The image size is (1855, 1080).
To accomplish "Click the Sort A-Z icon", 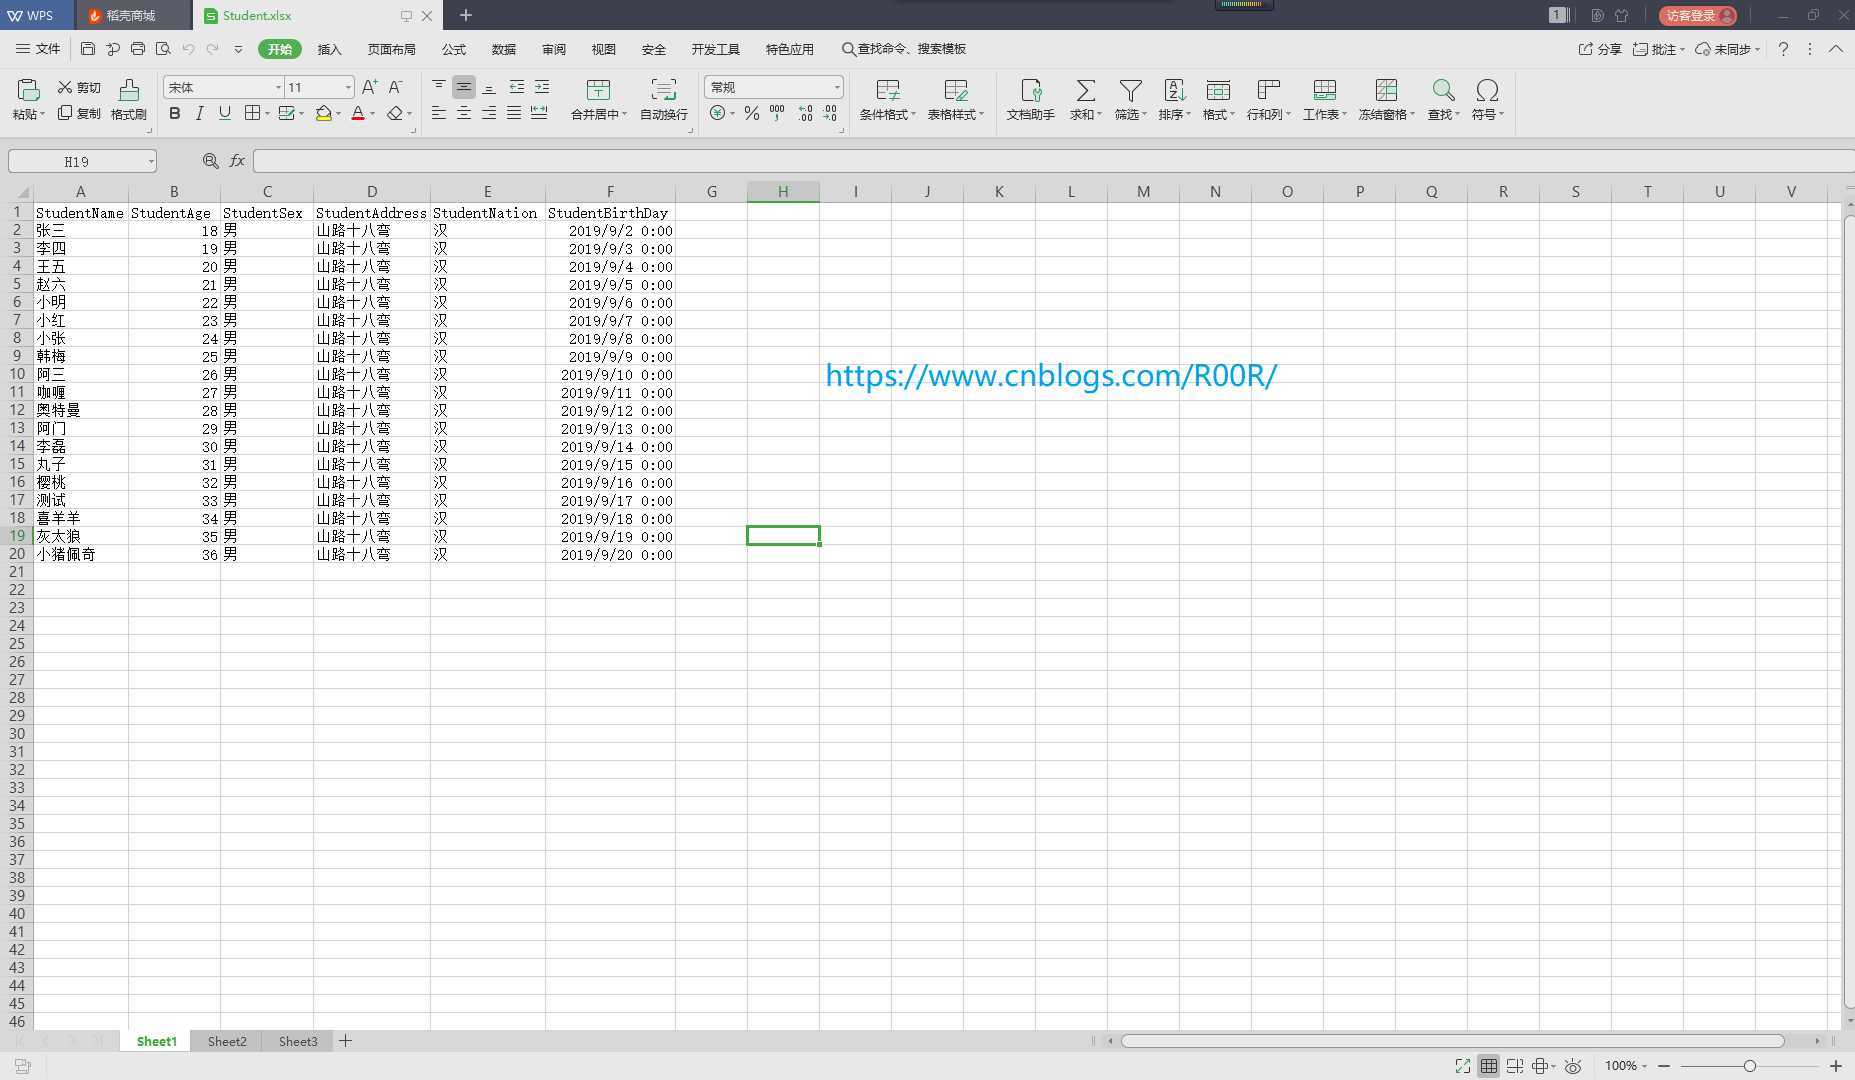I will point(1175,90).
